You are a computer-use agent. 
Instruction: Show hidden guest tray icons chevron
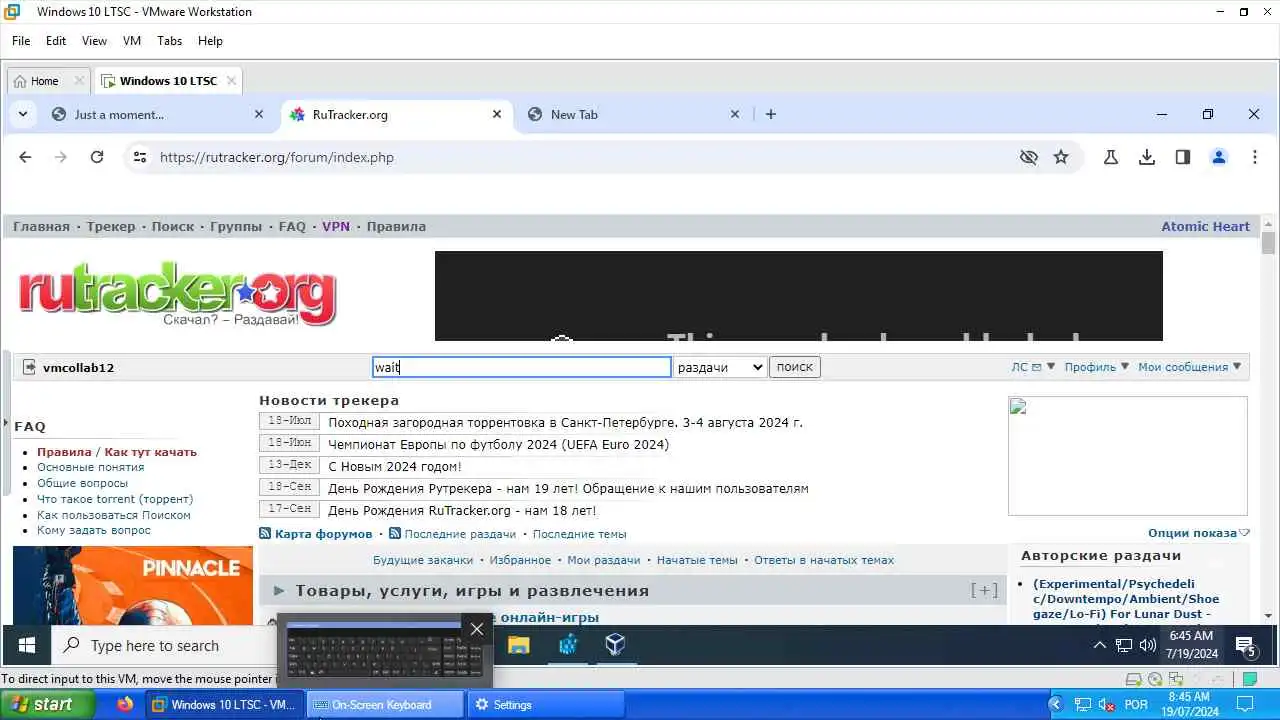point(1099,646)
